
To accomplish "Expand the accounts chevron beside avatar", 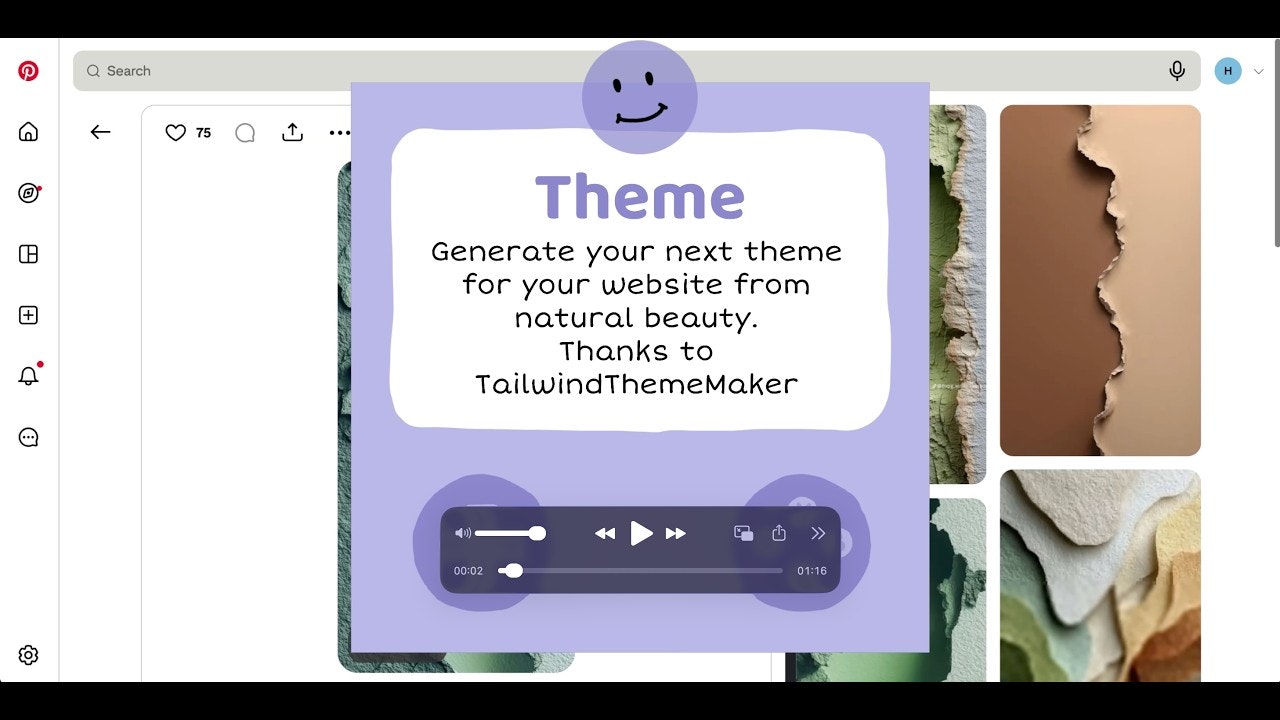I will [x=1259, y=71].
